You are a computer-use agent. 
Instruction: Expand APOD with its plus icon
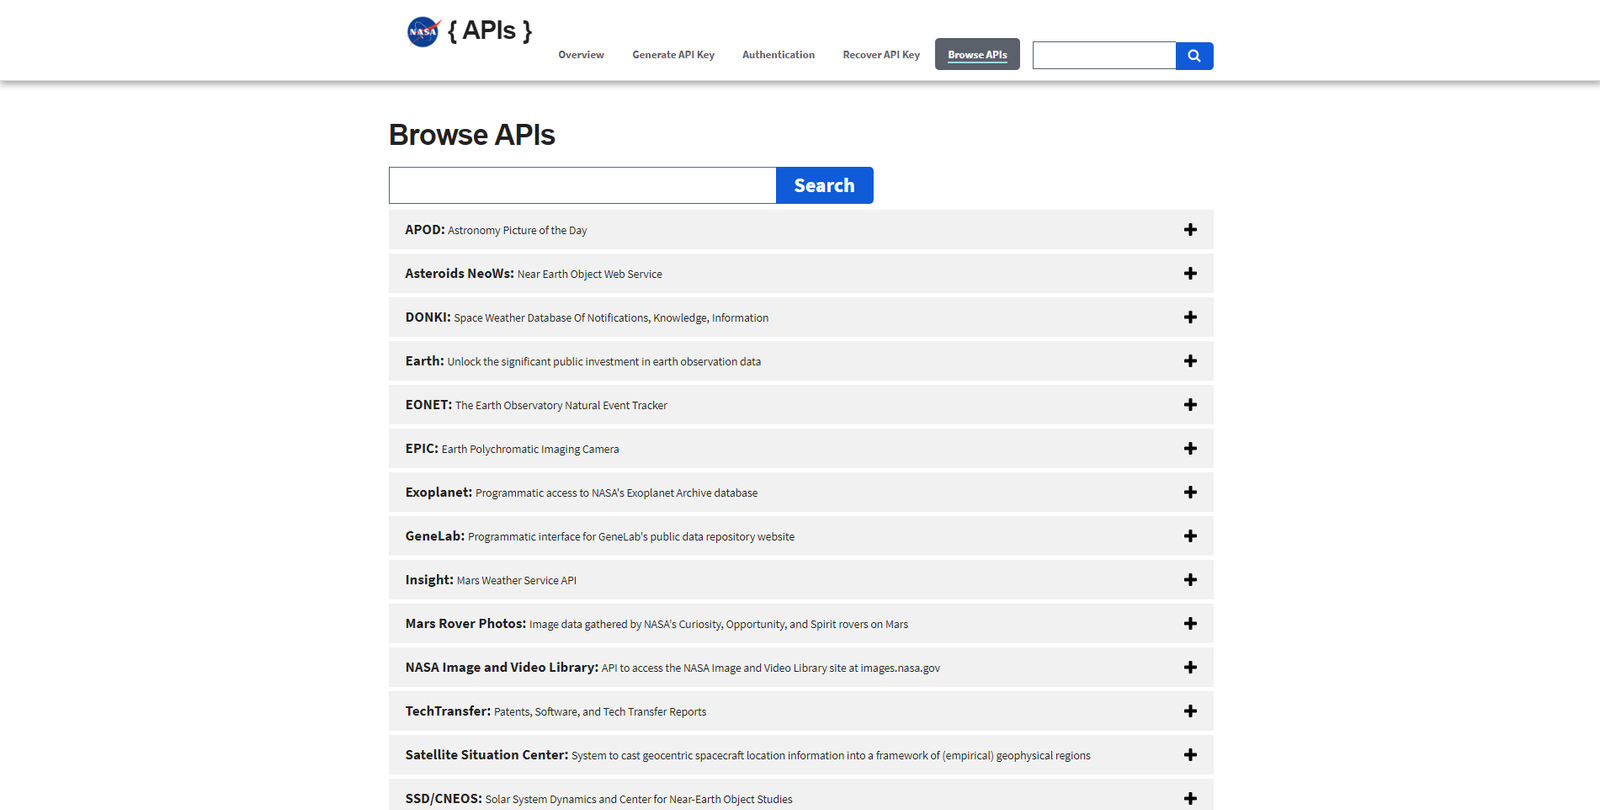click(x=1190, y=230)
